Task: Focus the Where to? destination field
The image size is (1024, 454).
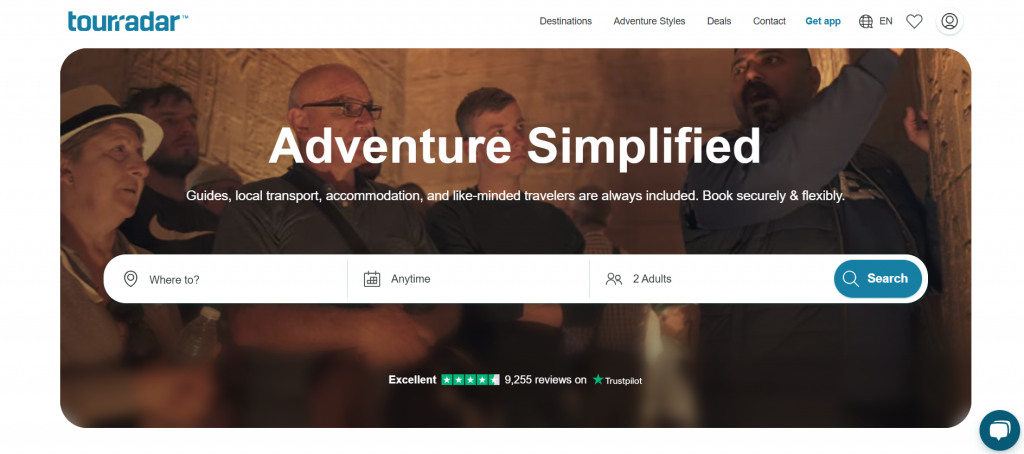Action: point(226,279)
